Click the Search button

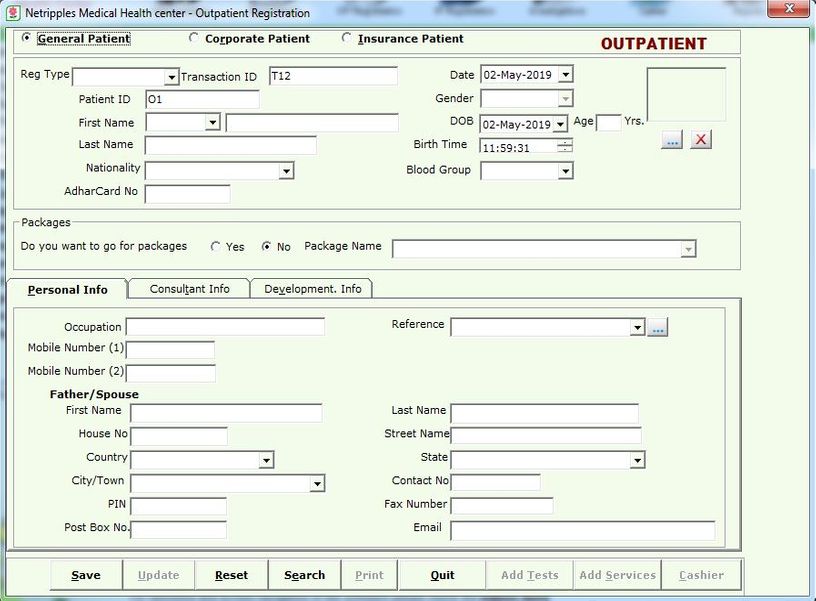coord(304,575)
